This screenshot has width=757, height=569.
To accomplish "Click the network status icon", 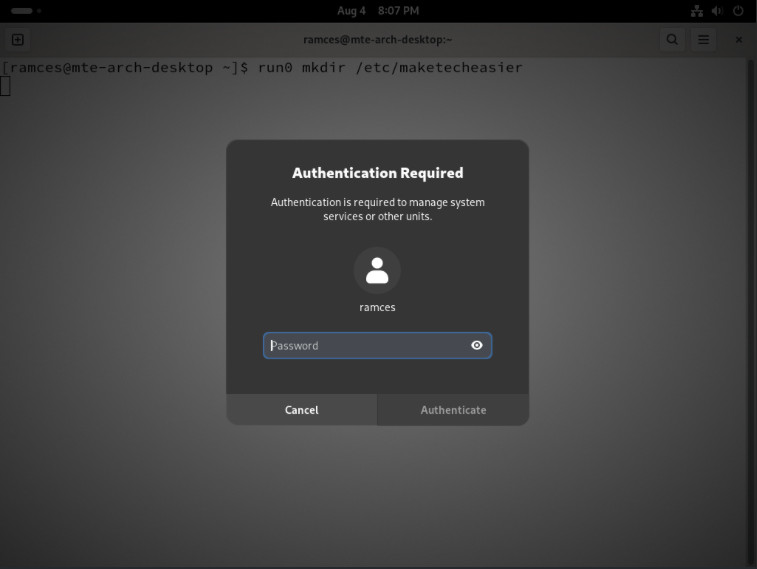I will pos(697,11).
